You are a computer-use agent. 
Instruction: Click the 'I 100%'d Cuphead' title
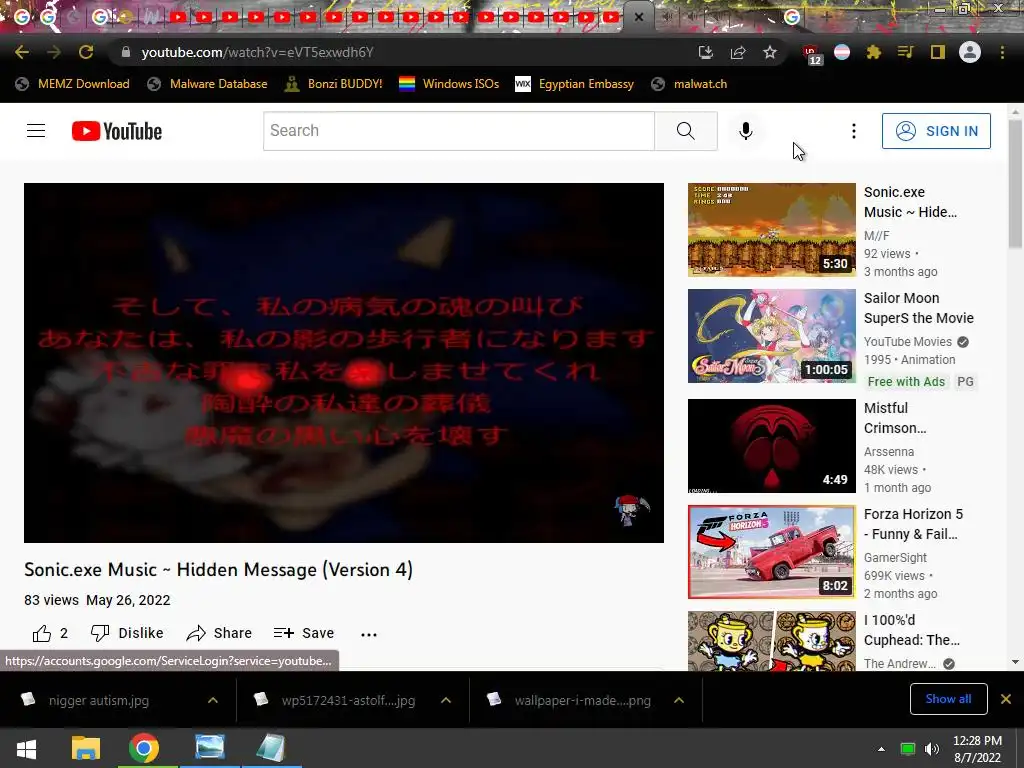click(x=912, y=630)
